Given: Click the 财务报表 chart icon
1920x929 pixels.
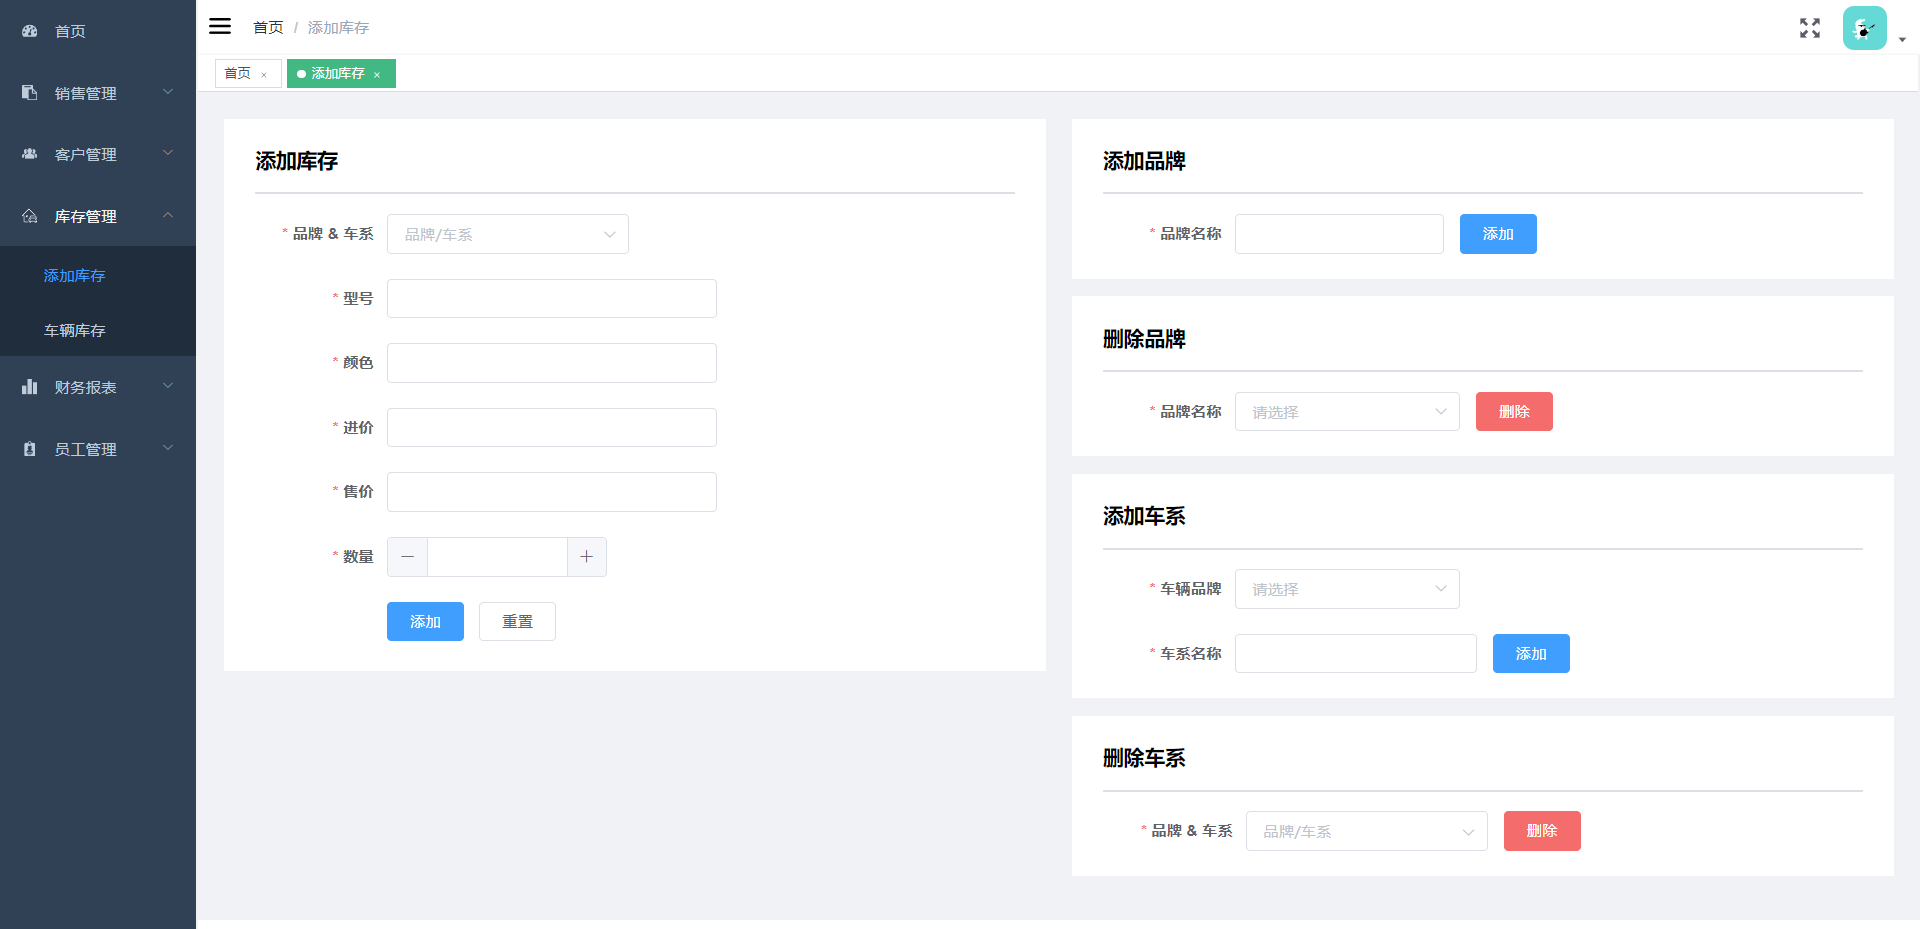Looking at the screenshot, I should (30, 387).
